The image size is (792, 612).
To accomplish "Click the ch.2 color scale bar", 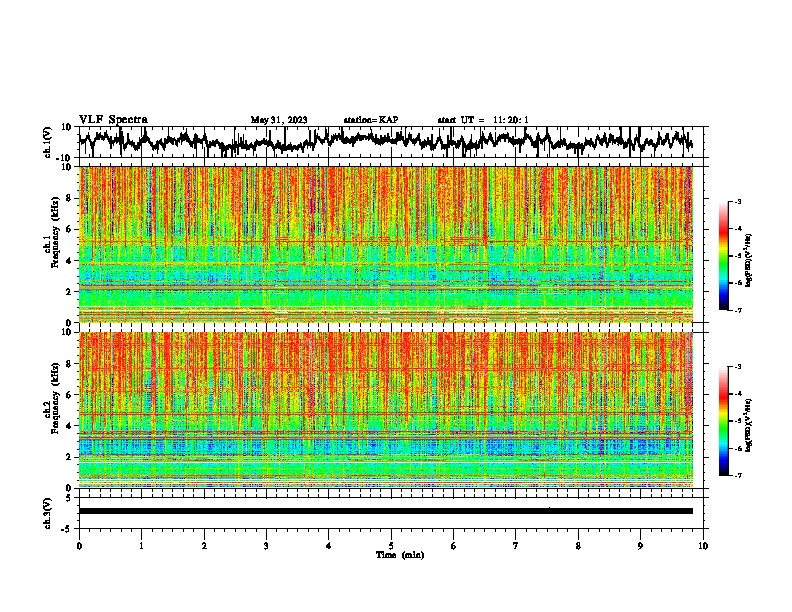I will tap(724, 421).
